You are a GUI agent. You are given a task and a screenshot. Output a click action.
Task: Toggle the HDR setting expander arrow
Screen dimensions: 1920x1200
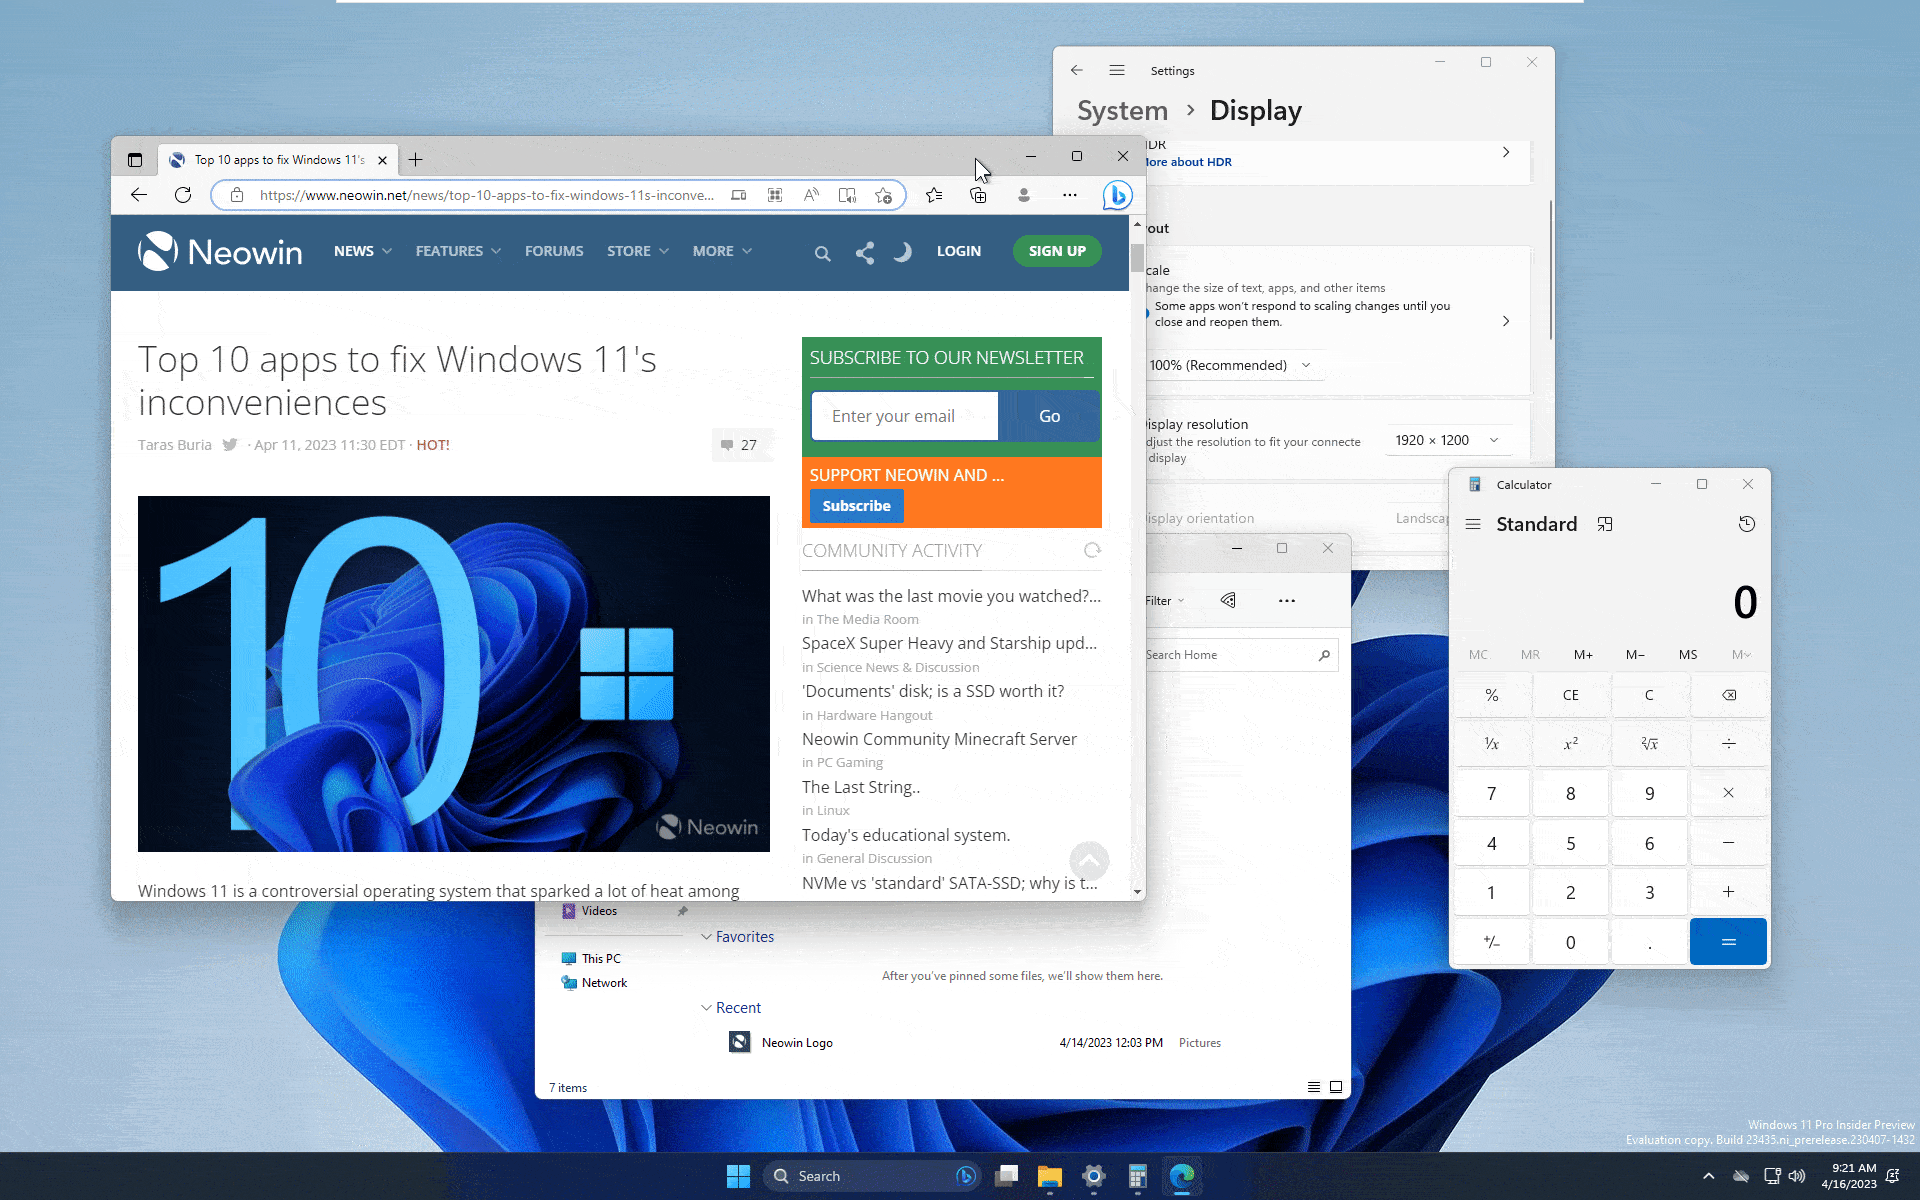[x=1507, y=152]
